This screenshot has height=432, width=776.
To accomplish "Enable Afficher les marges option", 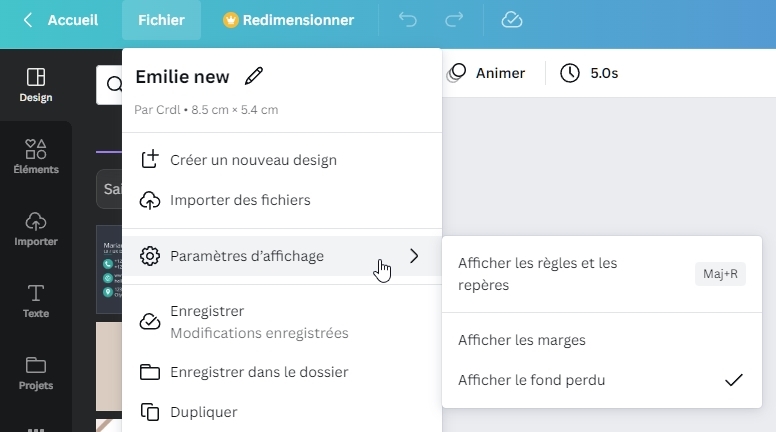I will (602, 340).
